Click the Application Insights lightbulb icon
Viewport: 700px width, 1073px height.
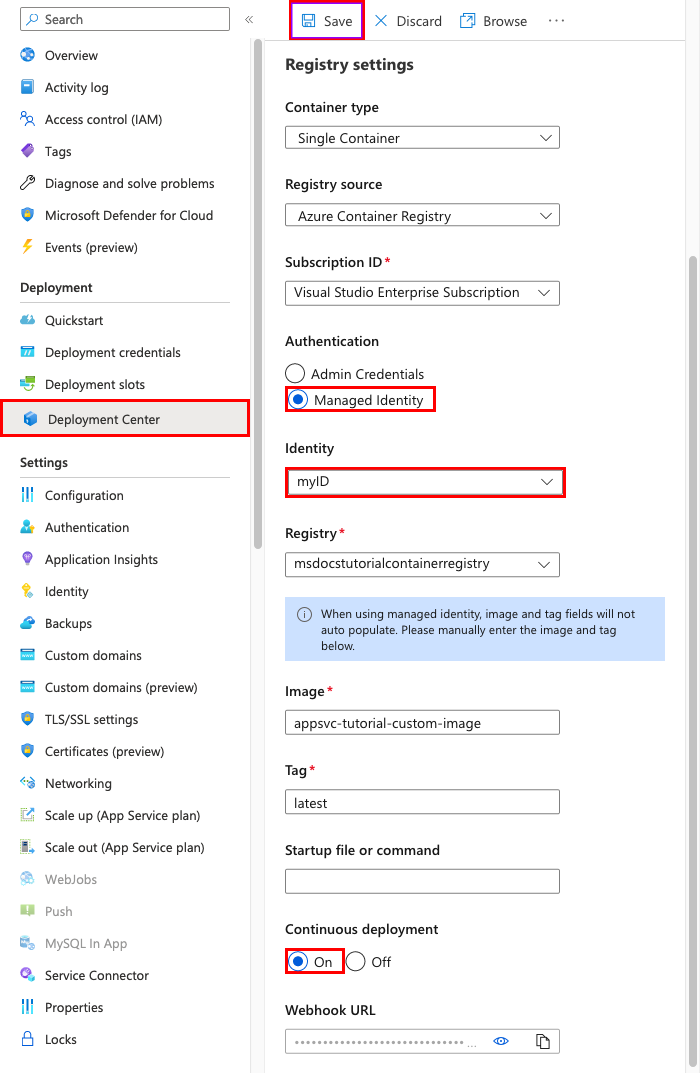point(28,559)
